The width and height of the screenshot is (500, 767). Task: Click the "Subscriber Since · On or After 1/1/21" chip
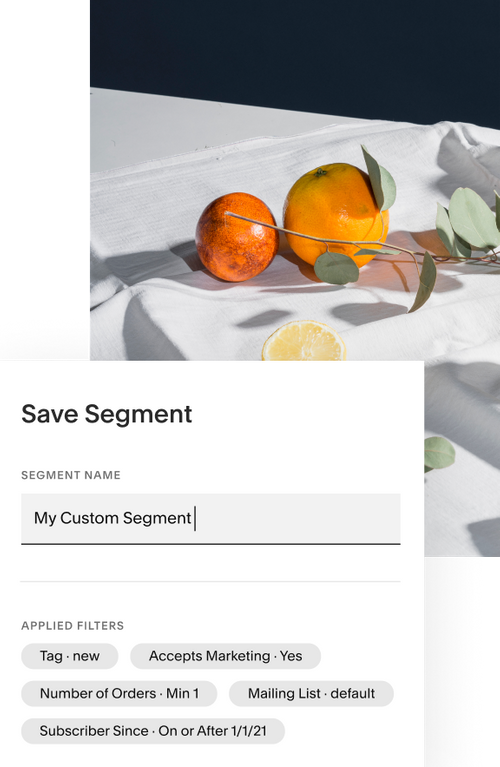(x=153, y=731)
